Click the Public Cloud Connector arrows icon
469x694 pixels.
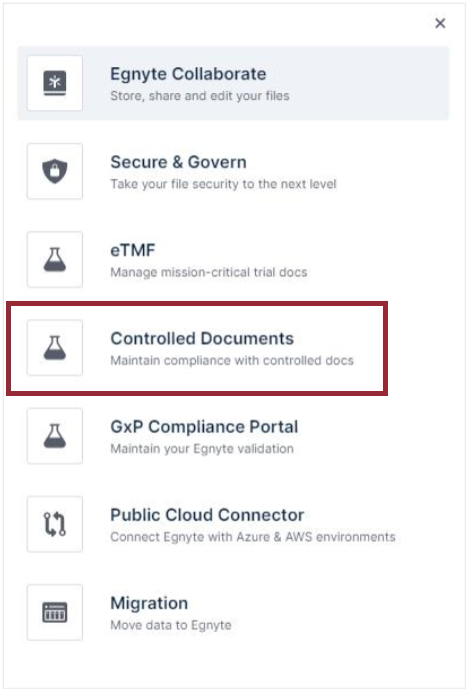click(55, 524)
